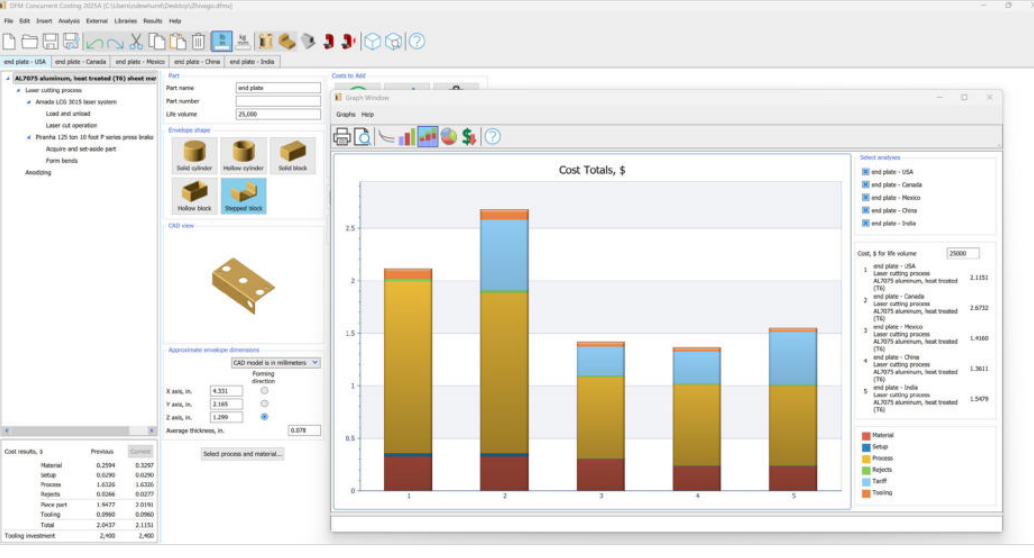The image size is (1034, 558).
Task: Click the Graph Window help icon
Action: click(x=492, y=137)
